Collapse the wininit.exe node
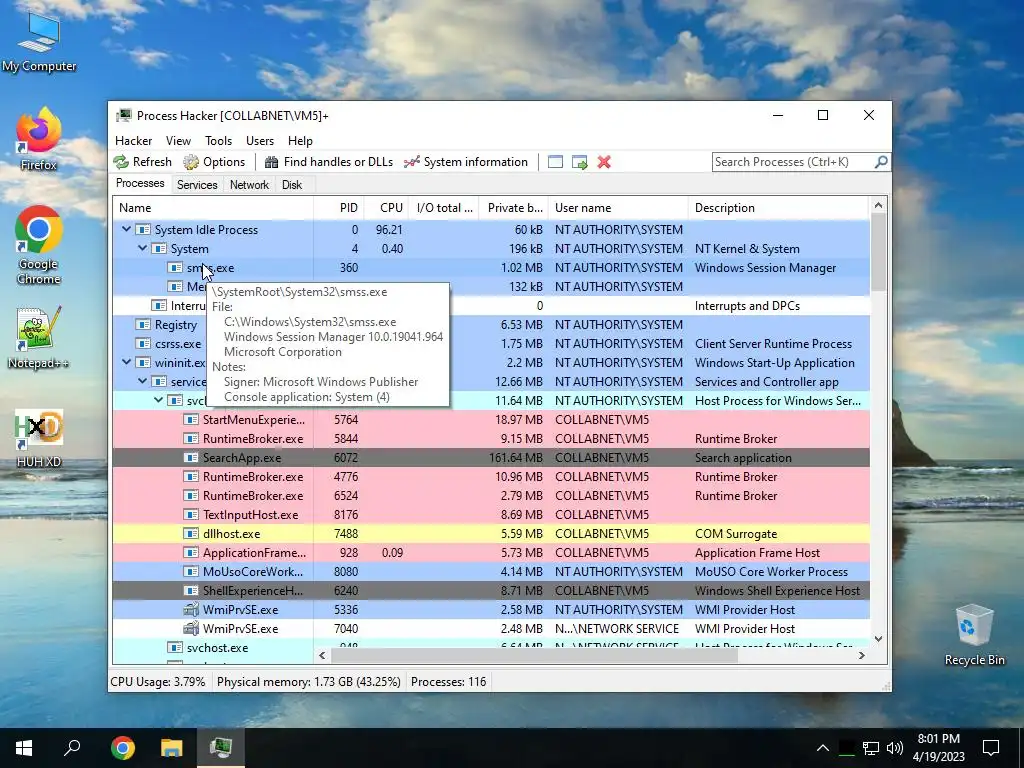This screenshot has width=1024, height=768. [126, 362]
